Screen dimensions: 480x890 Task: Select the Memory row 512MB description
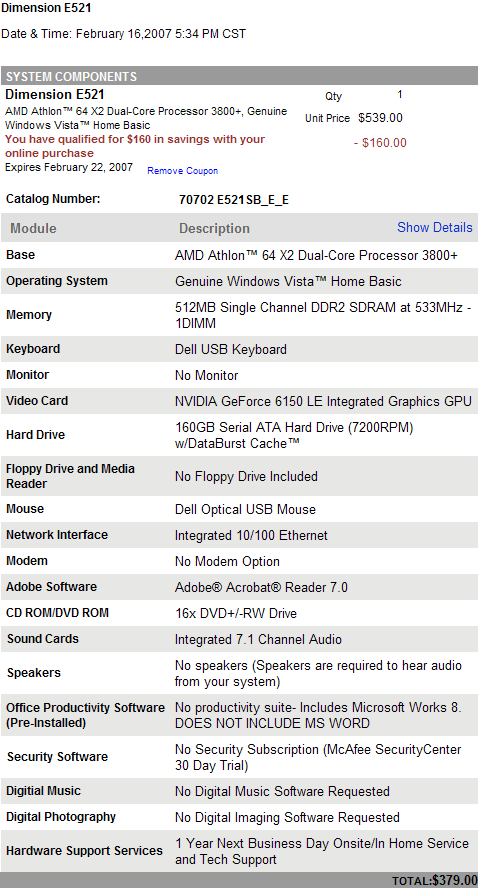coord(323,315)
